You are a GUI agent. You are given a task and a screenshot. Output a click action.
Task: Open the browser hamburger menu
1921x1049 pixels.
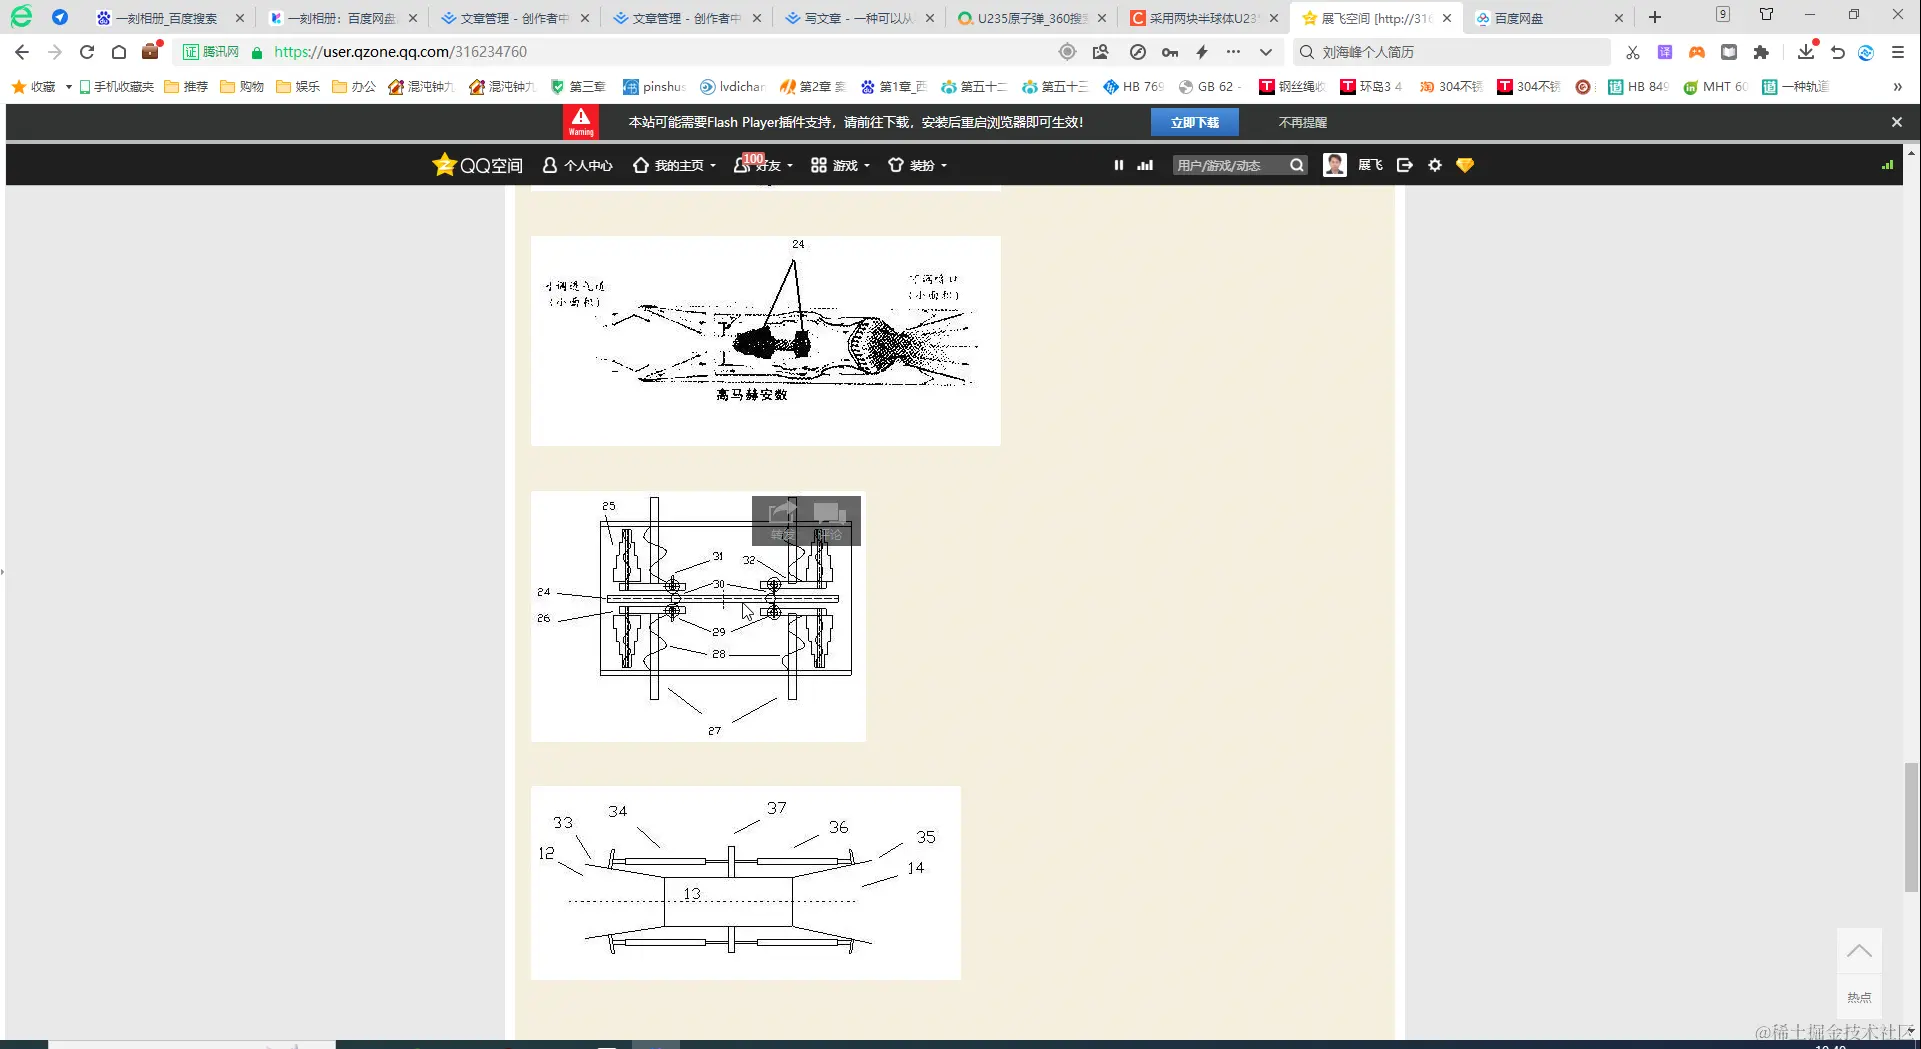pyautogui.click(x=1898, y=52)
